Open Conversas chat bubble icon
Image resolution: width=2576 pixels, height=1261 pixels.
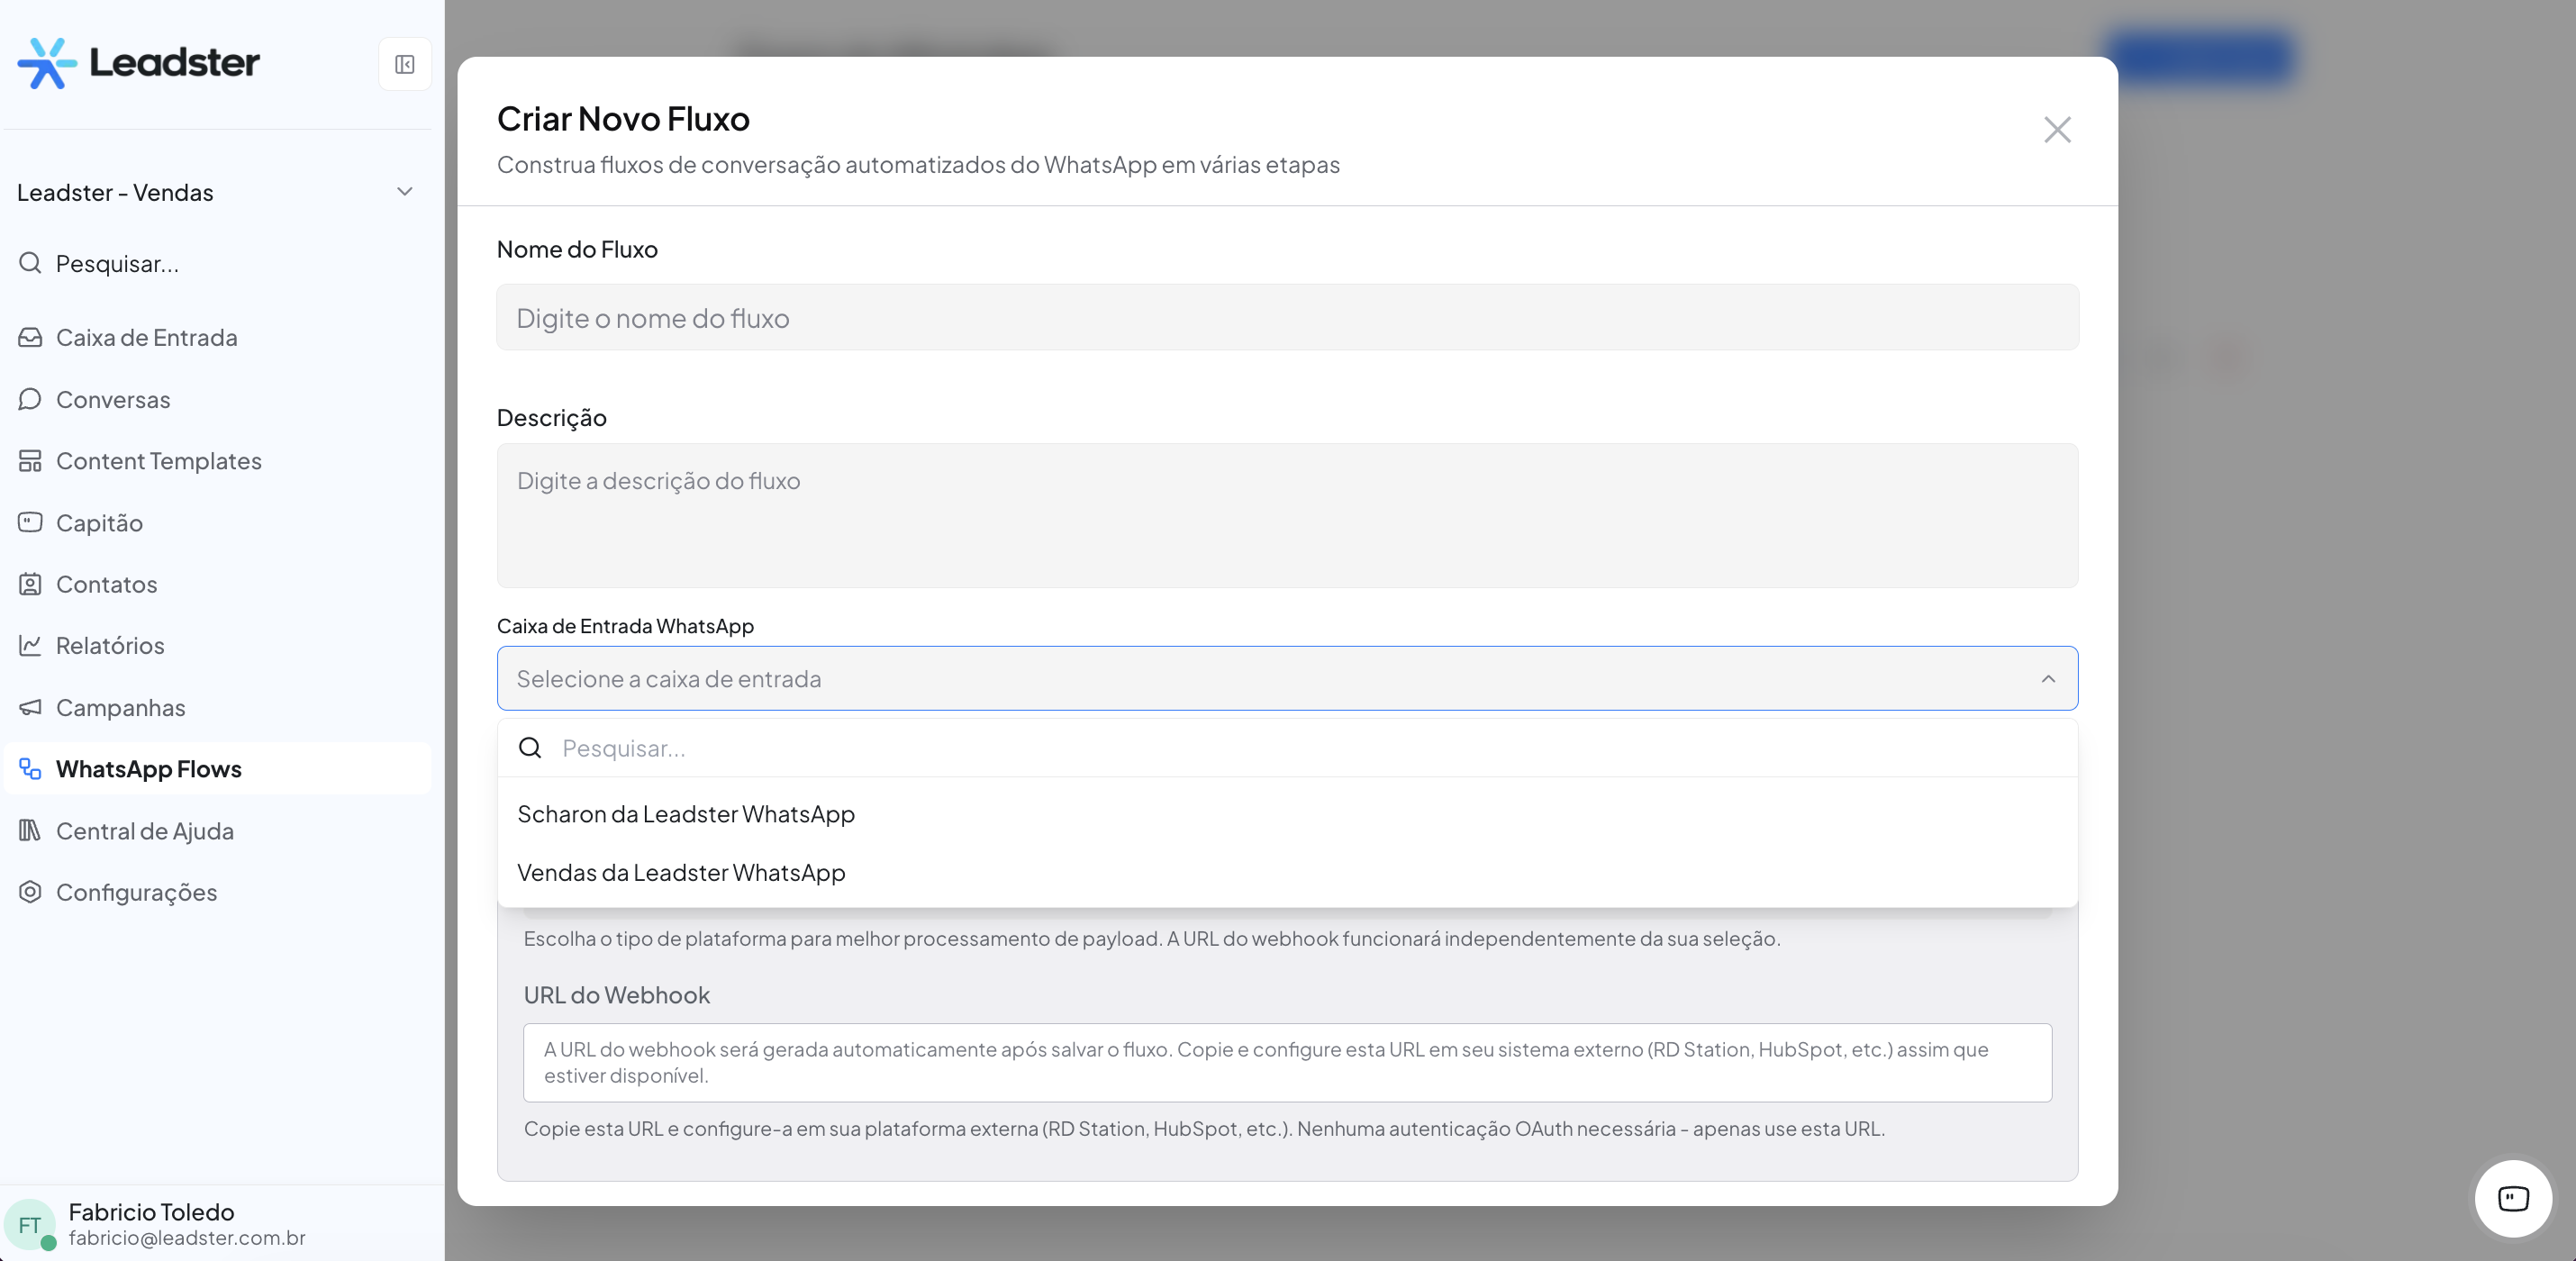point(30,399)
